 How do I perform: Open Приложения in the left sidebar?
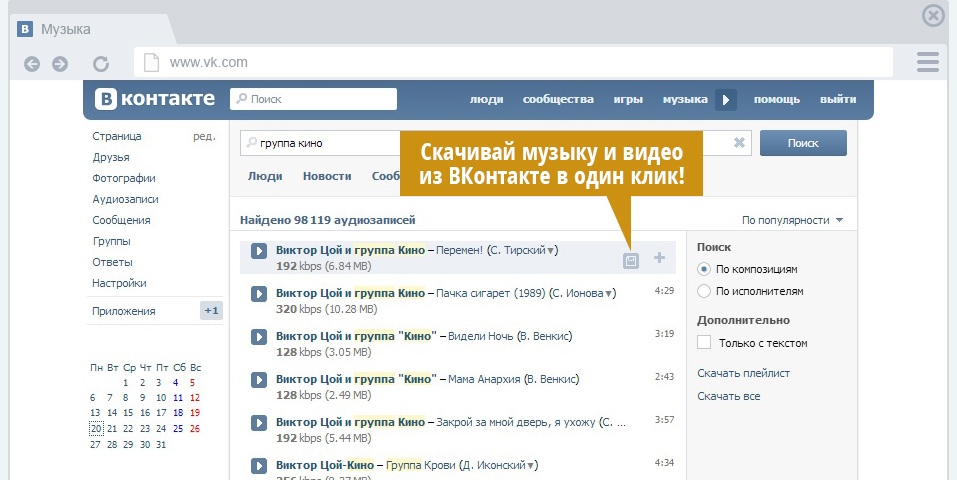pos(123,311)
